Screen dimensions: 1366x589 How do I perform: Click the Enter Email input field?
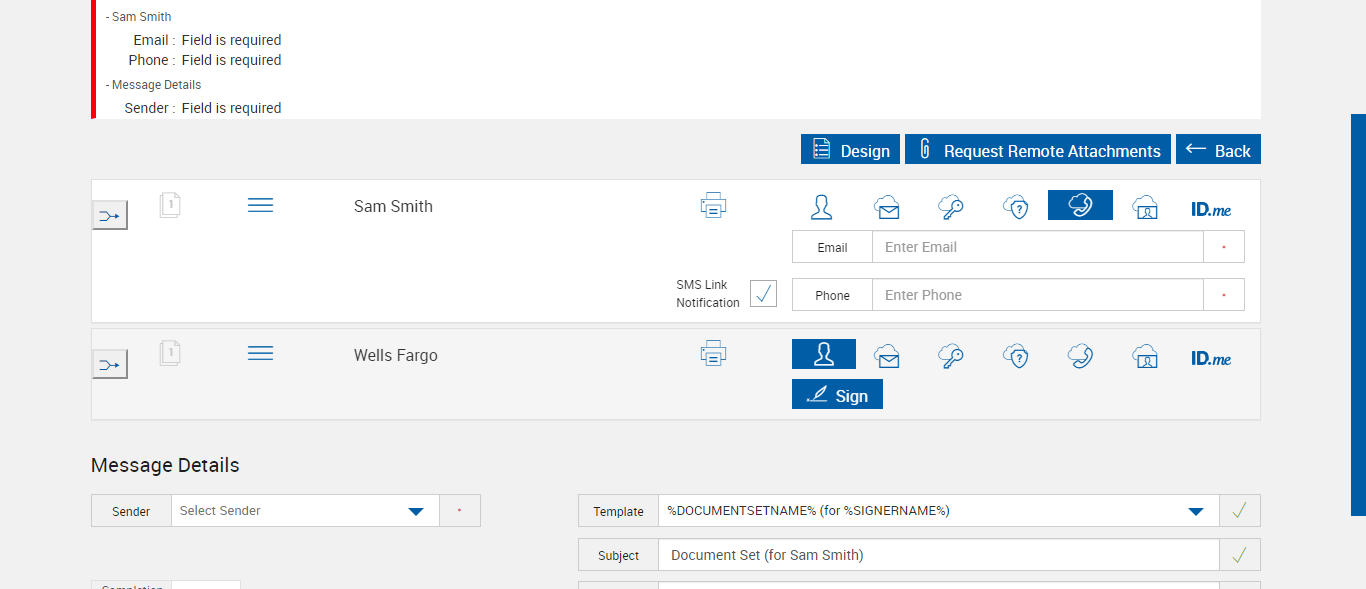1036,247
